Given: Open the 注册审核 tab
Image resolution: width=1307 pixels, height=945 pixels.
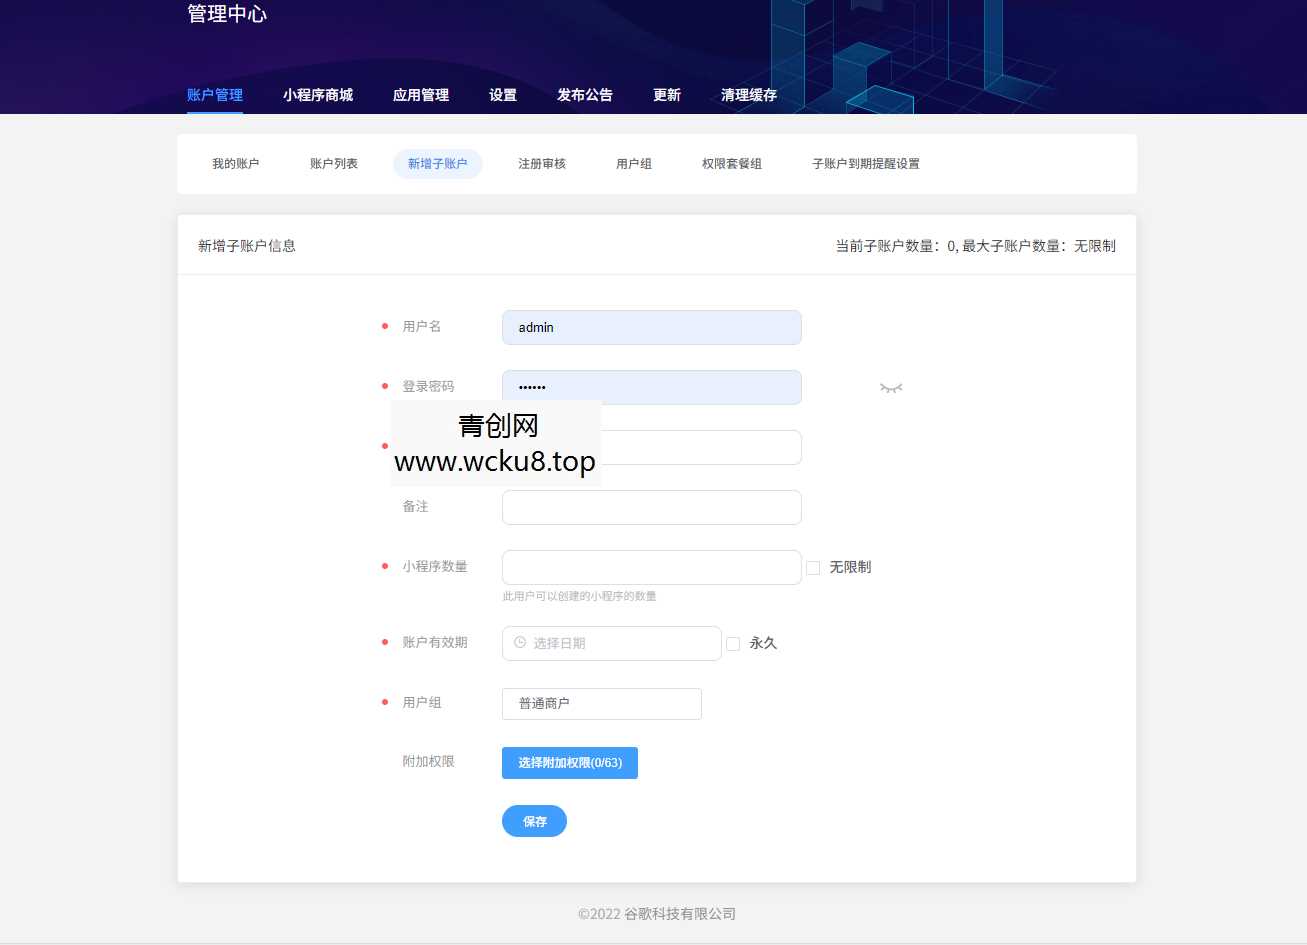Looking at the screenshot, I should pos(541,163).
